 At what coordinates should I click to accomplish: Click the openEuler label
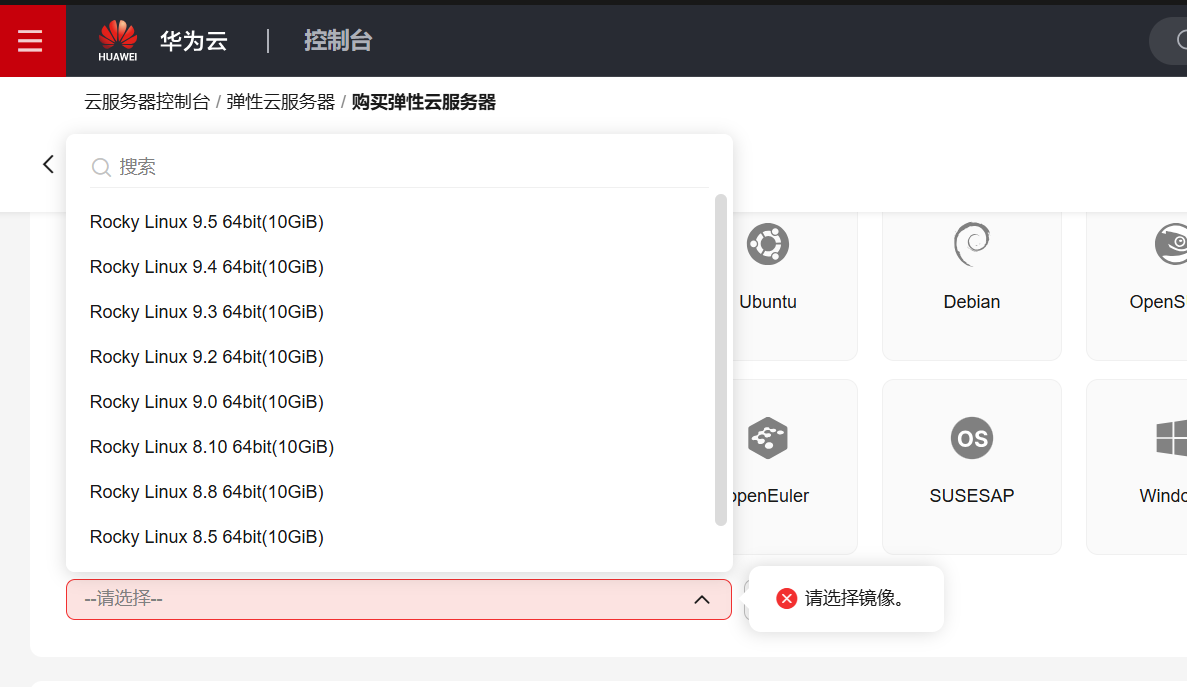(x=771, y=496)
